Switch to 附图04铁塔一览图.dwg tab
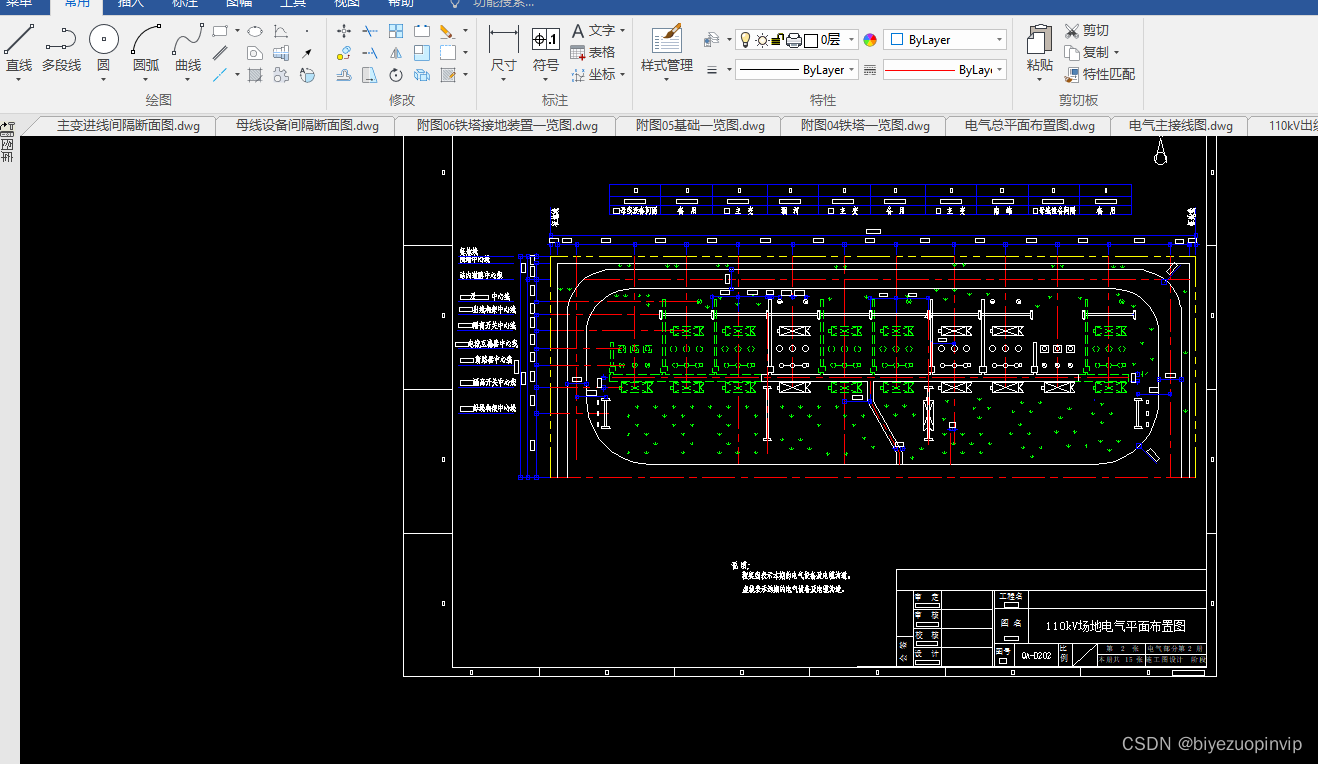This screenshot has width=1318, height=764. click(x=866, y=126)
